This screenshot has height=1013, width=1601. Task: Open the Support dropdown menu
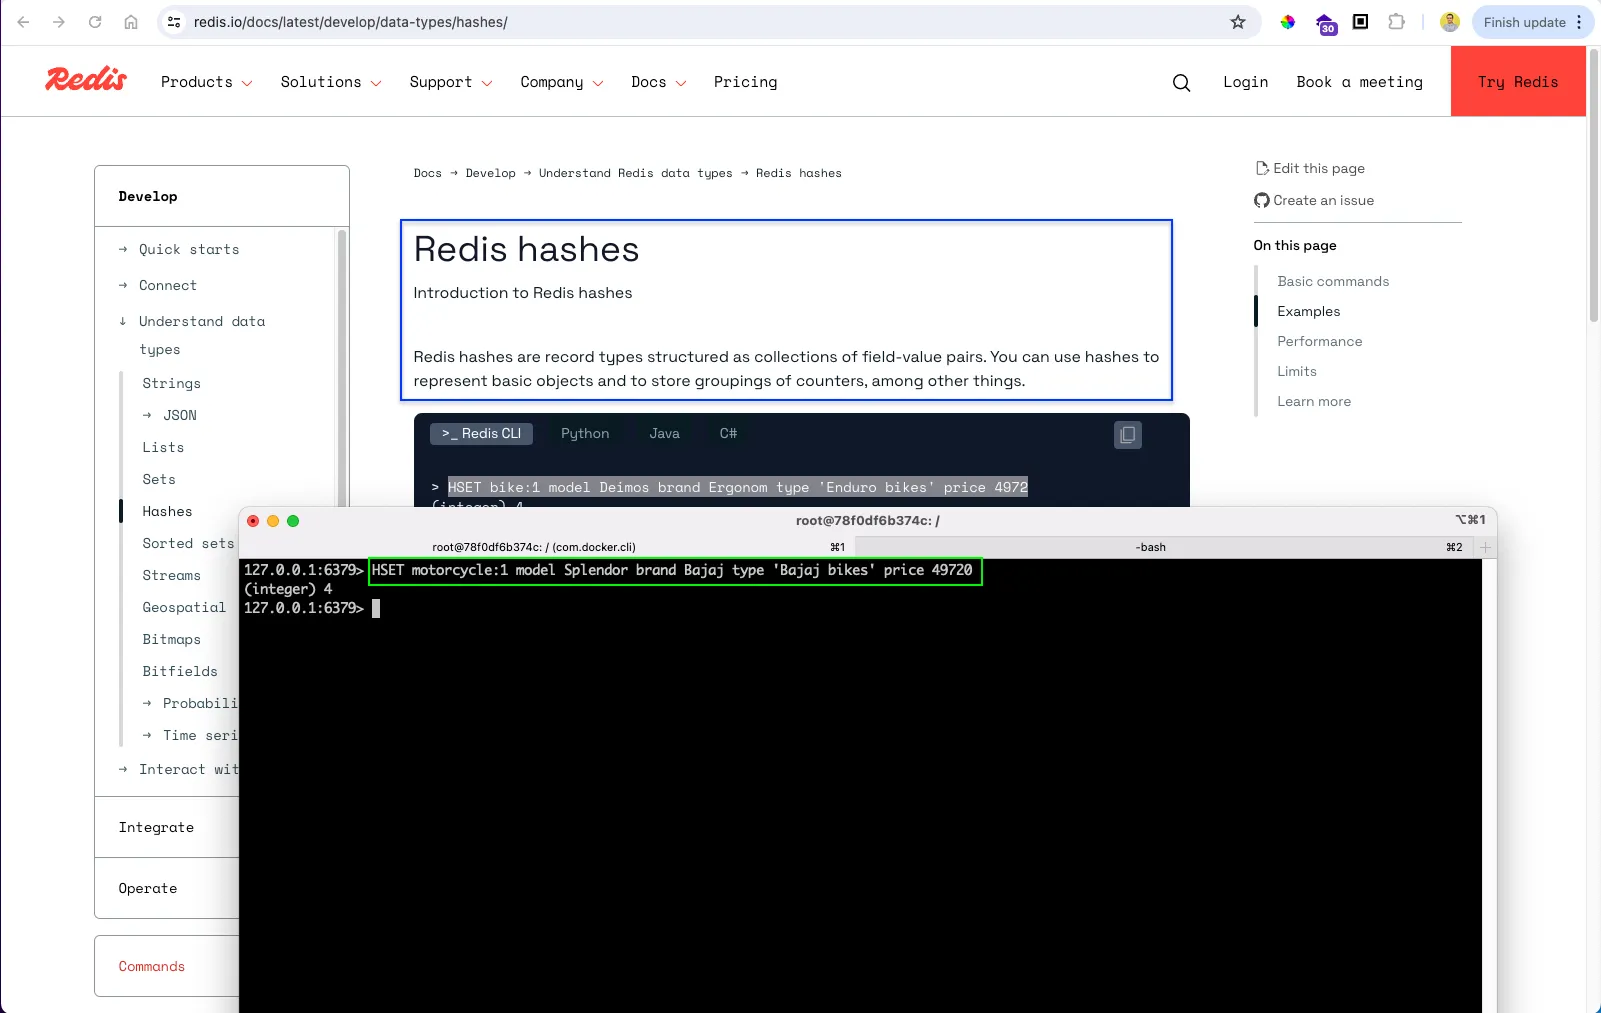tap(451, 82)
